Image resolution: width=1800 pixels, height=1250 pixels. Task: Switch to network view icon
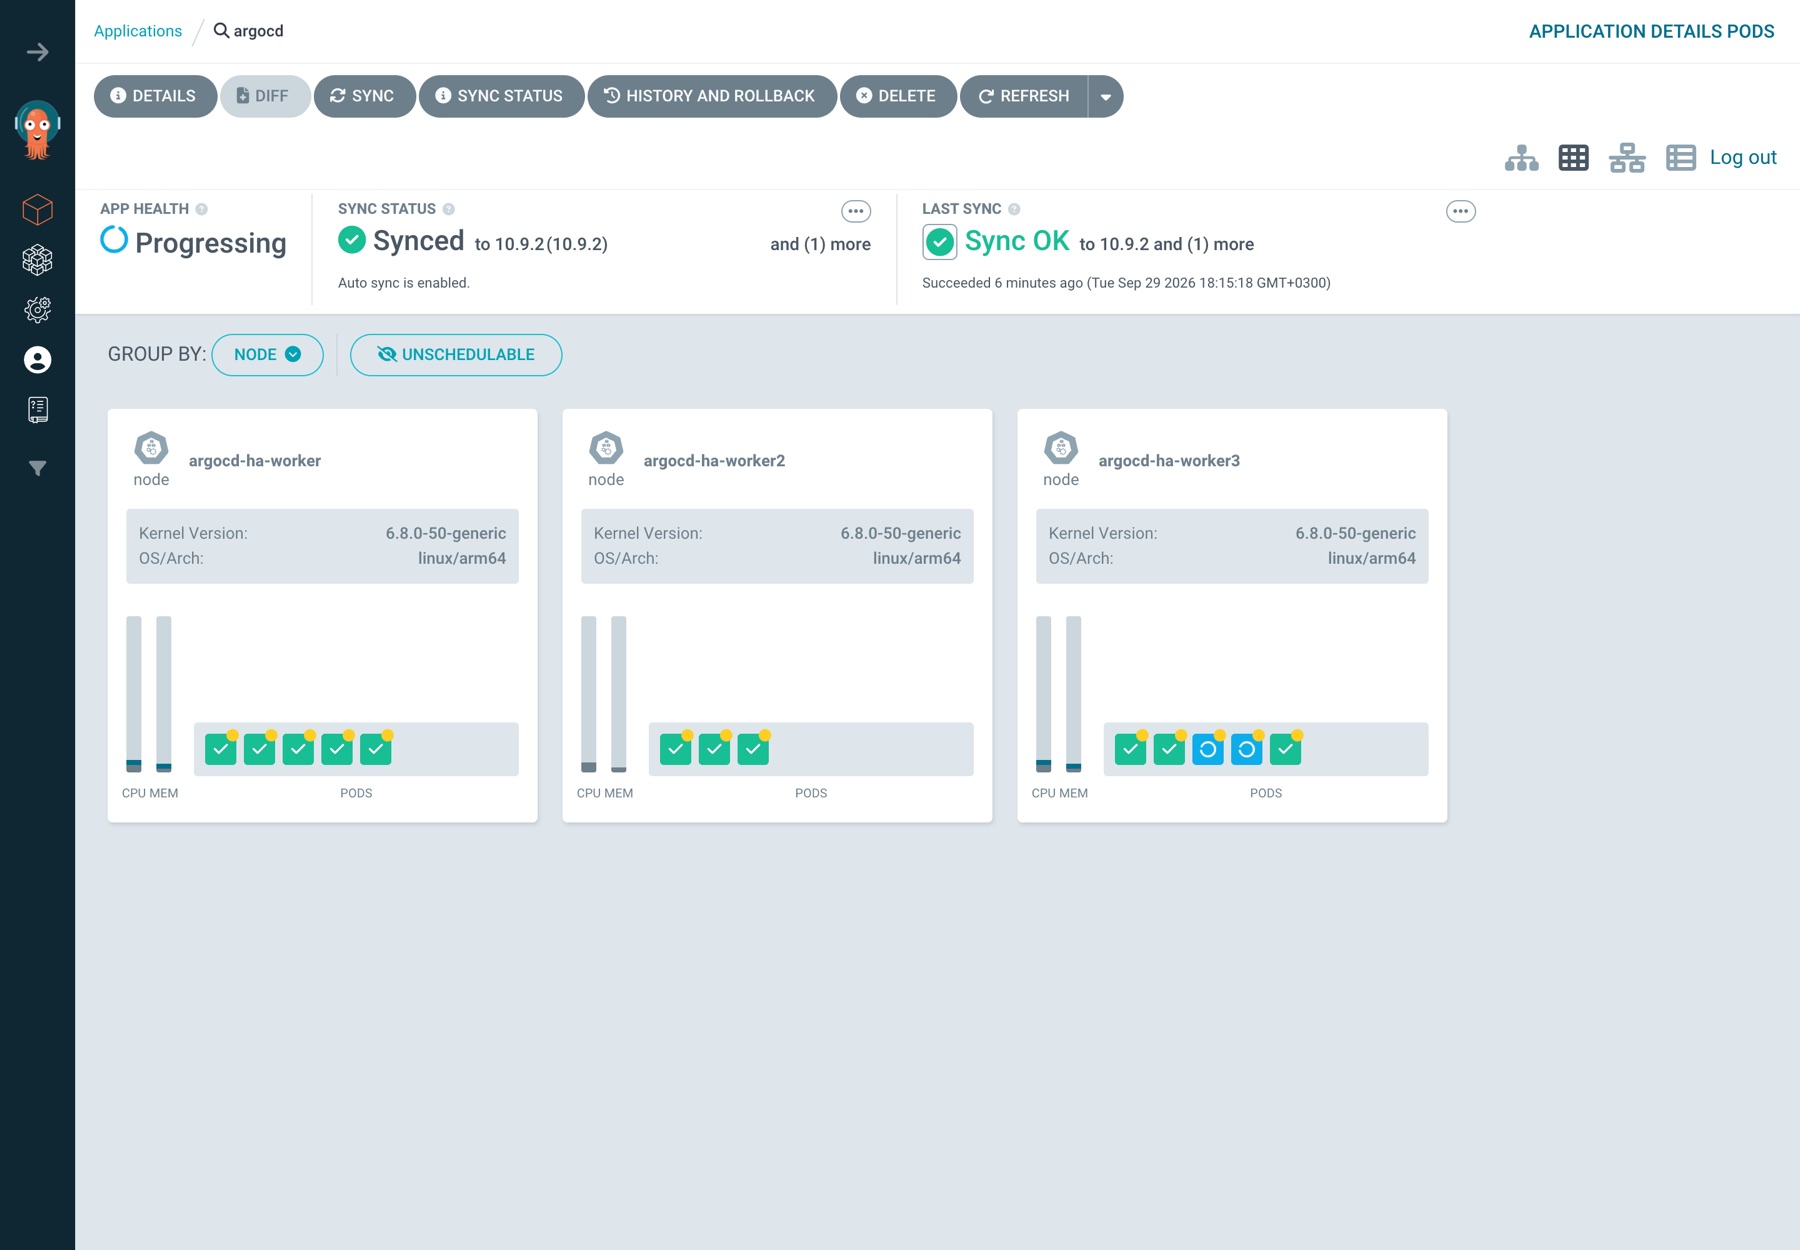(1627, 158)
